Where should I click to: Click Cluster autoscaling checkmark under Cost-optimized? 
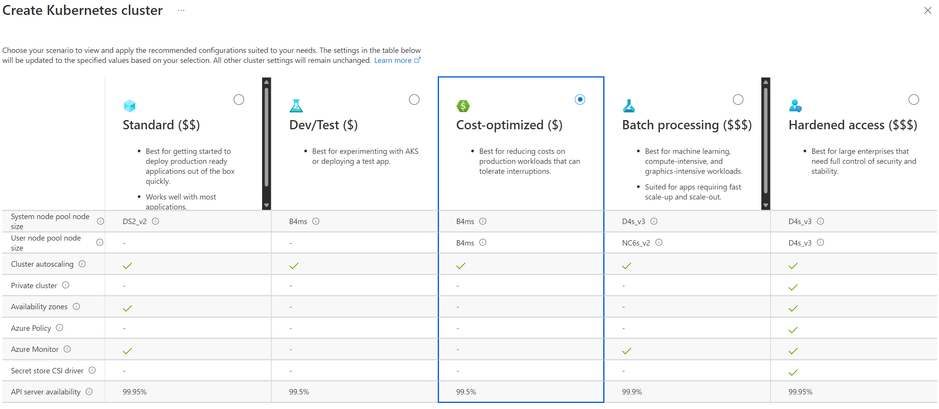click(461, 265)
